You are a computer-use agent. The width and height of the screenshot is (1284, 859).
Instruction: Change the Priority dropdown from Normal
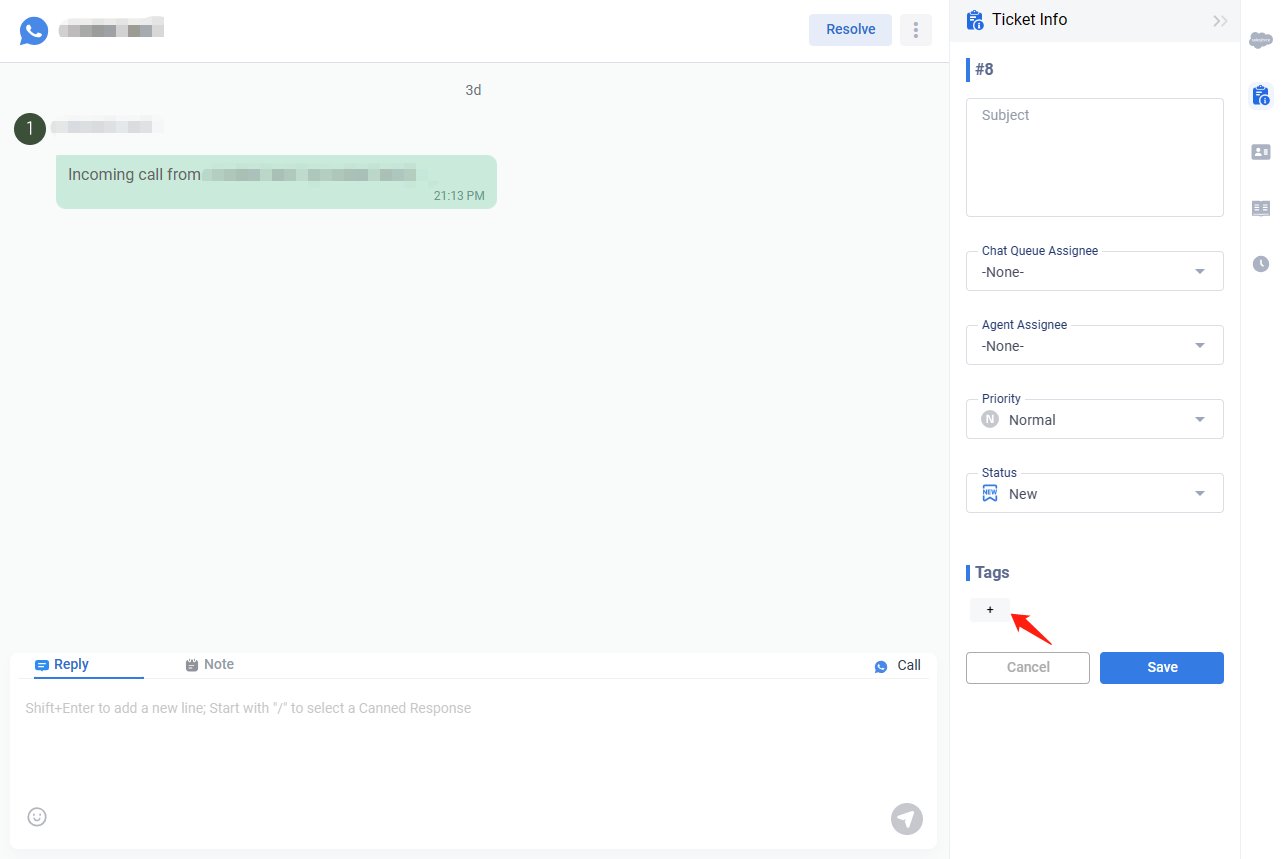point(1094,420)
